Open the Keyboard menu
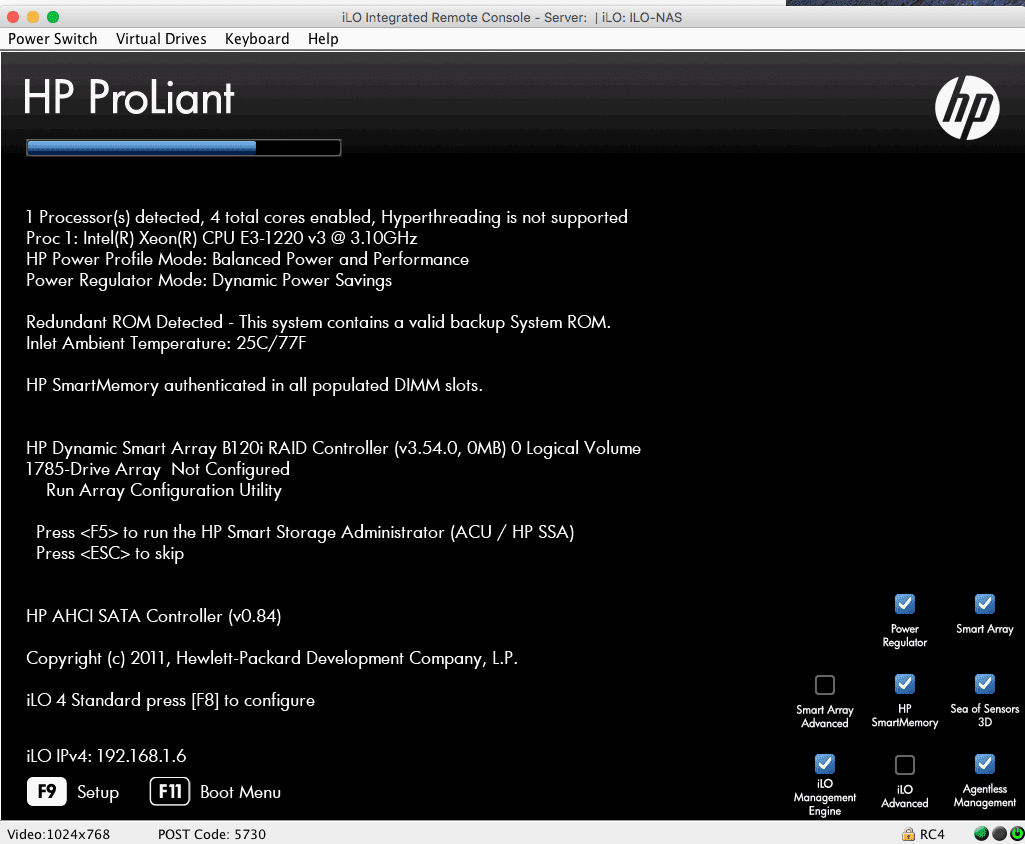This screenshot has height=844, width=1025. pyautogui.click(x=257, y=39)
